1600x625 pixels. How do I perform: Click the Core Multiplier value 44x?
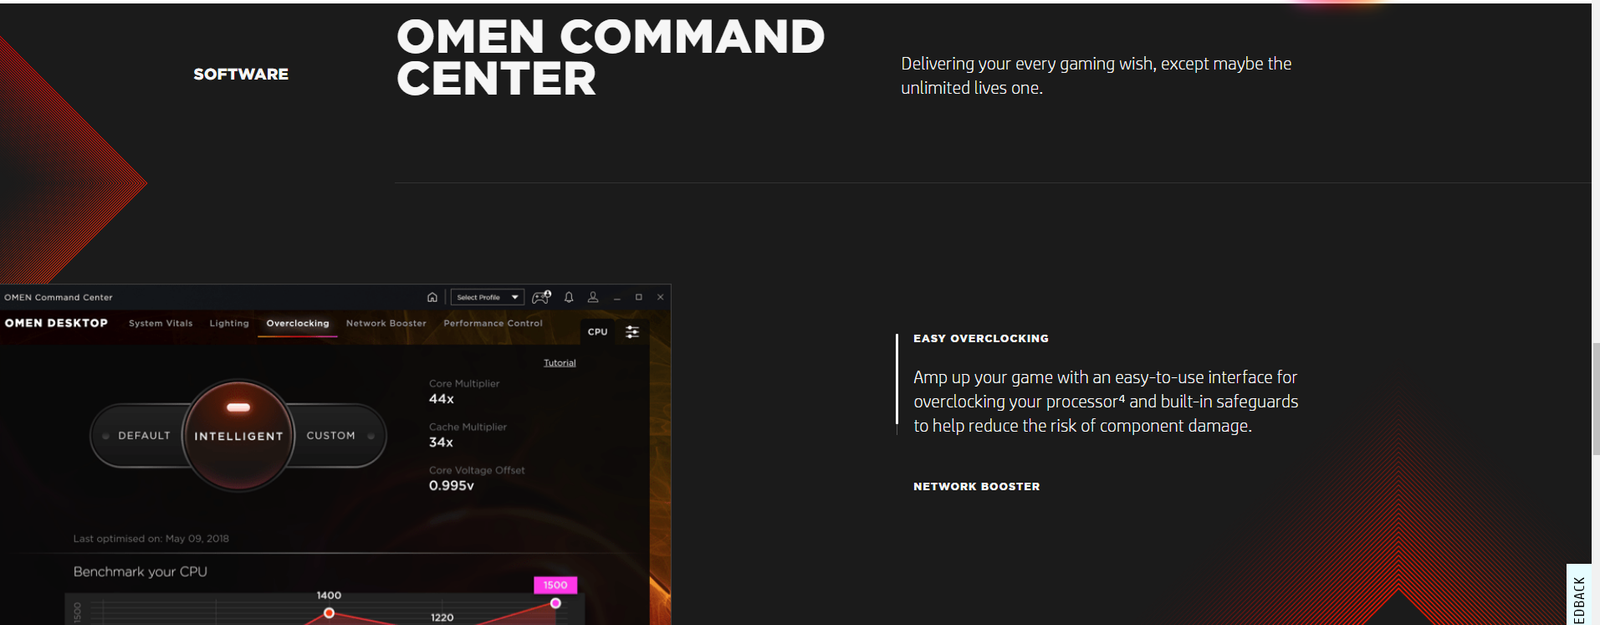click(x=442, y=399)
